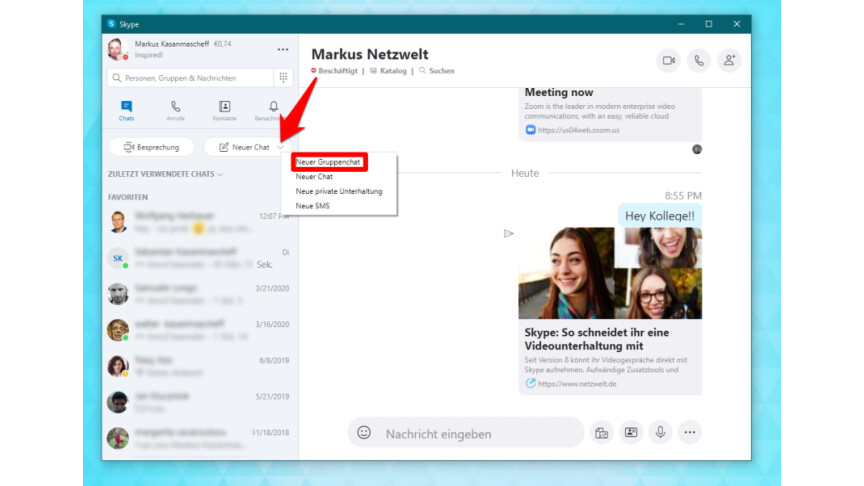Click the Meeting now card title
864x486 pixels.
pyautogui.click(x=559, y=92)
